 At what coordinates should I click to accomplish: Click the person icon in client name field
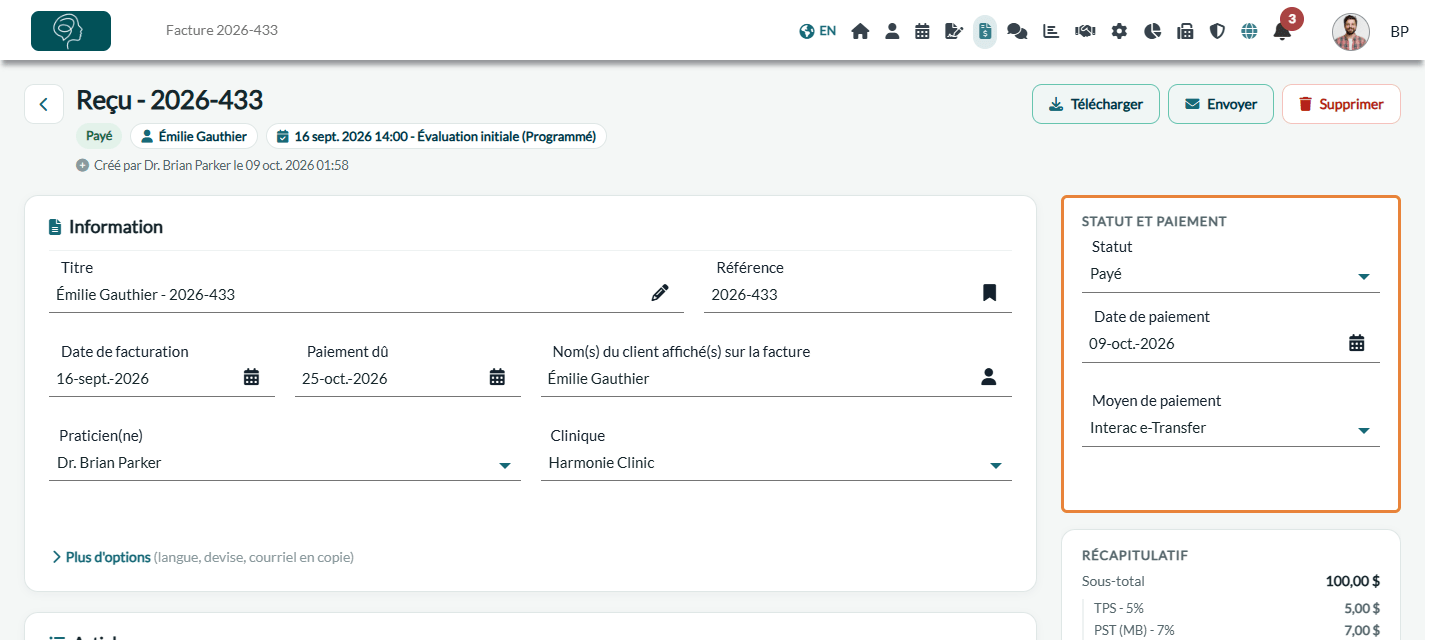[x=989, y=377]
